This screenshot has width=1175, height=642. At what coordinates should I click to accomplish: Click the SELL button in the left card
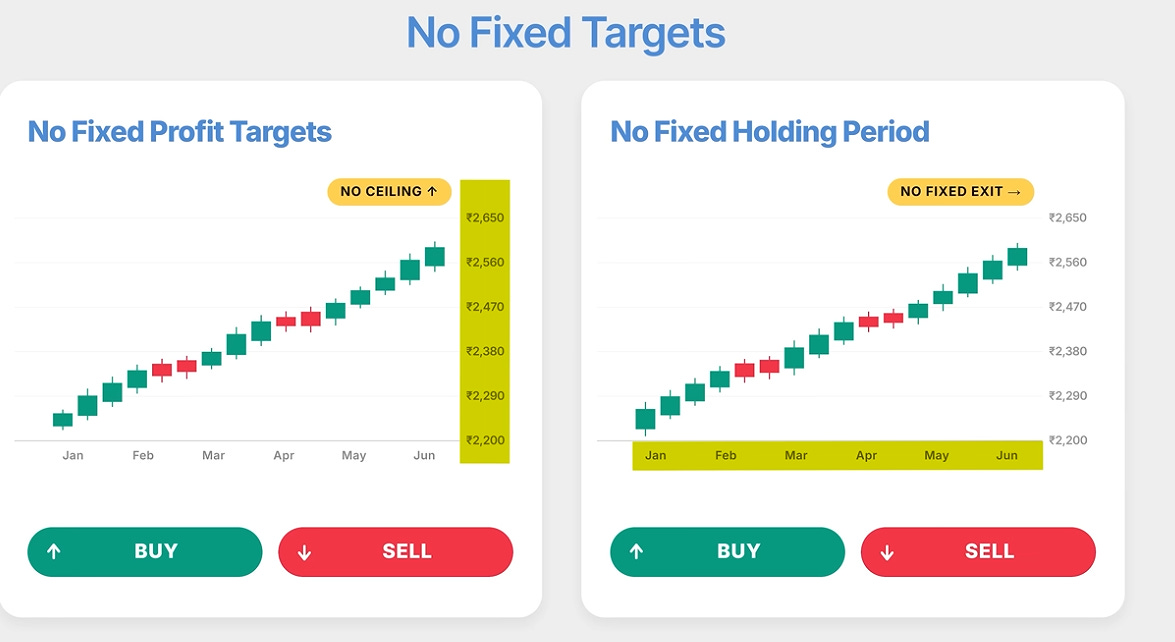(x=396, y=552)
